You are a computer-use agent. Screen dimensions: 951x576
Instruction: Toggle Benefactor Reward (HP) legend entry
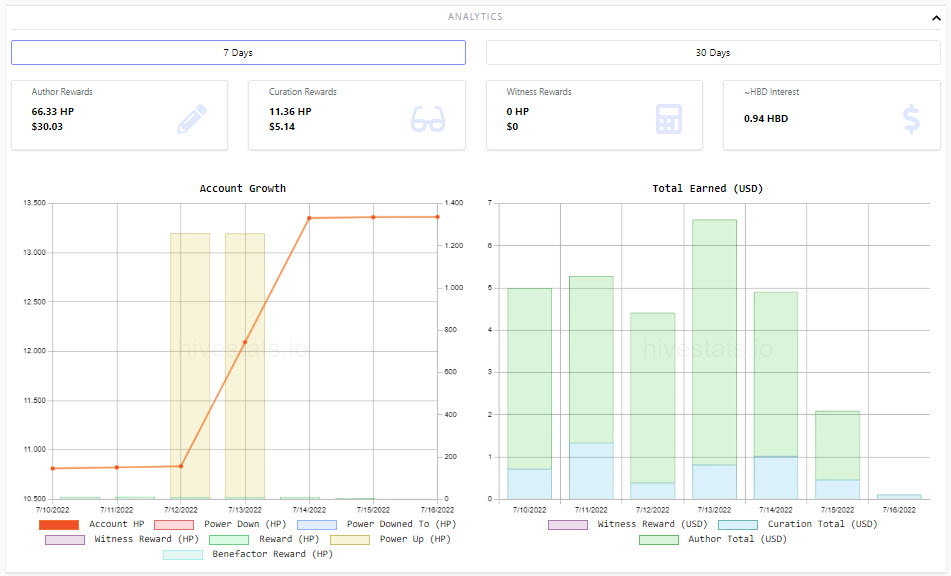pyautogui.click(x=248, y=554)
